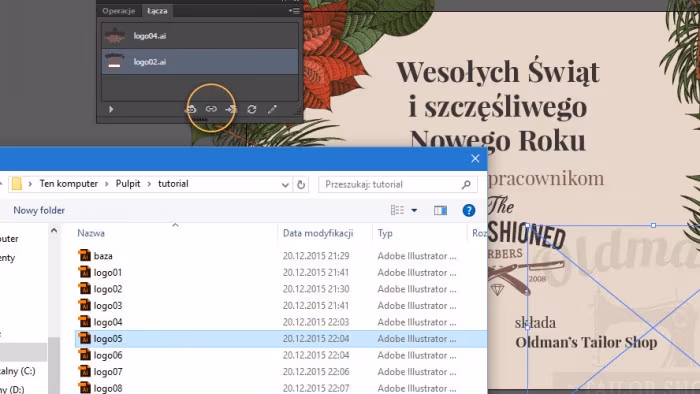Click the 20.12.2015 21:29 date cell
The image size is (700, 394).
click(316, 256)
